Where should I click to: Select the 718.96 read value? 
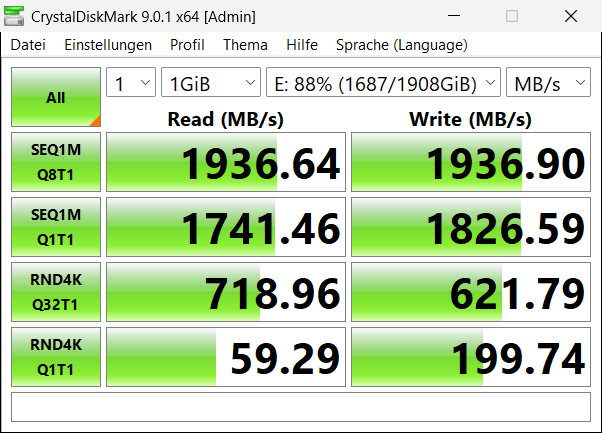[226, 292]
